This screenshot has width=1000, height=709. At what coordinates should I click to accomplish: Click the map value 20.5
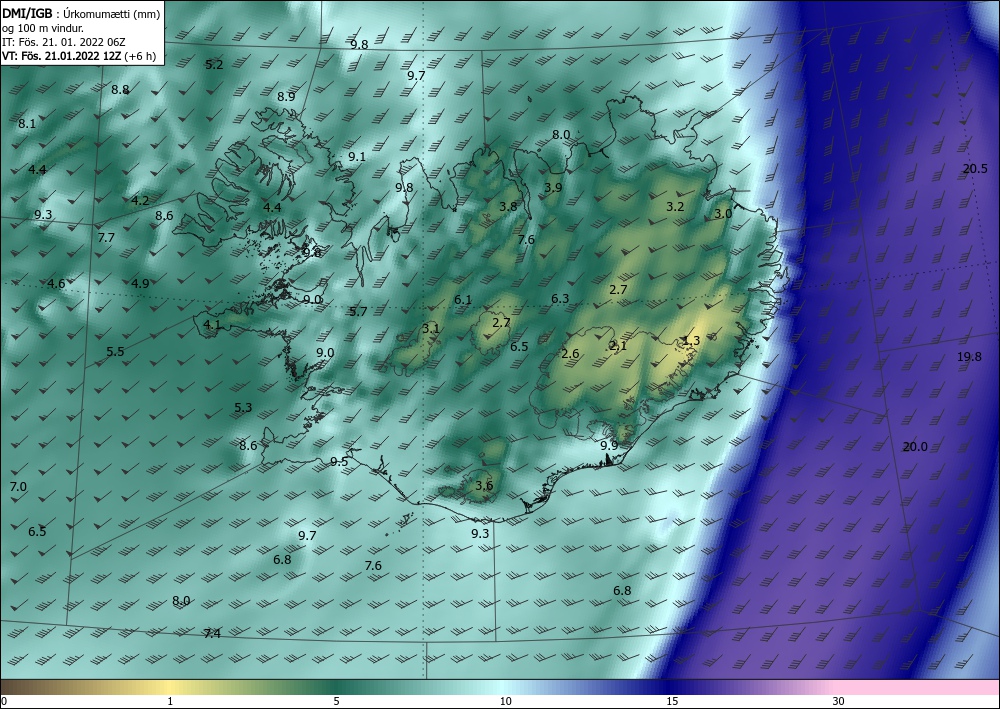(975, 168)
